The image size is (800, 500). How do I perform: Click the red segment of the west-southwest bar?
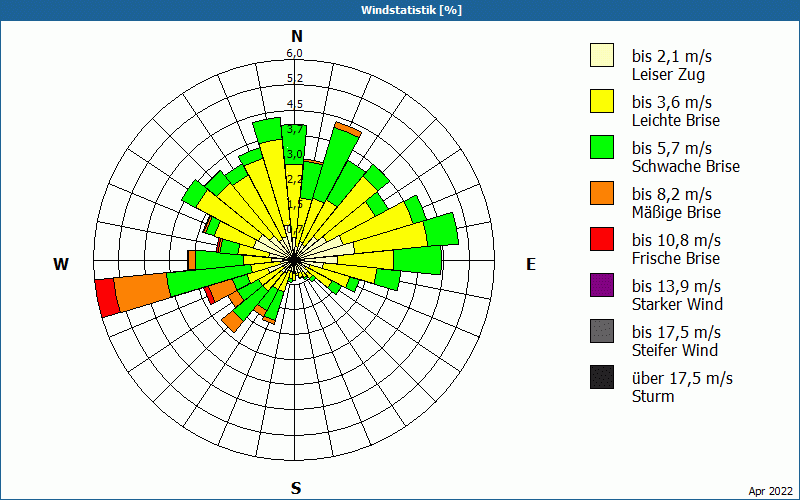click(107, 298)
